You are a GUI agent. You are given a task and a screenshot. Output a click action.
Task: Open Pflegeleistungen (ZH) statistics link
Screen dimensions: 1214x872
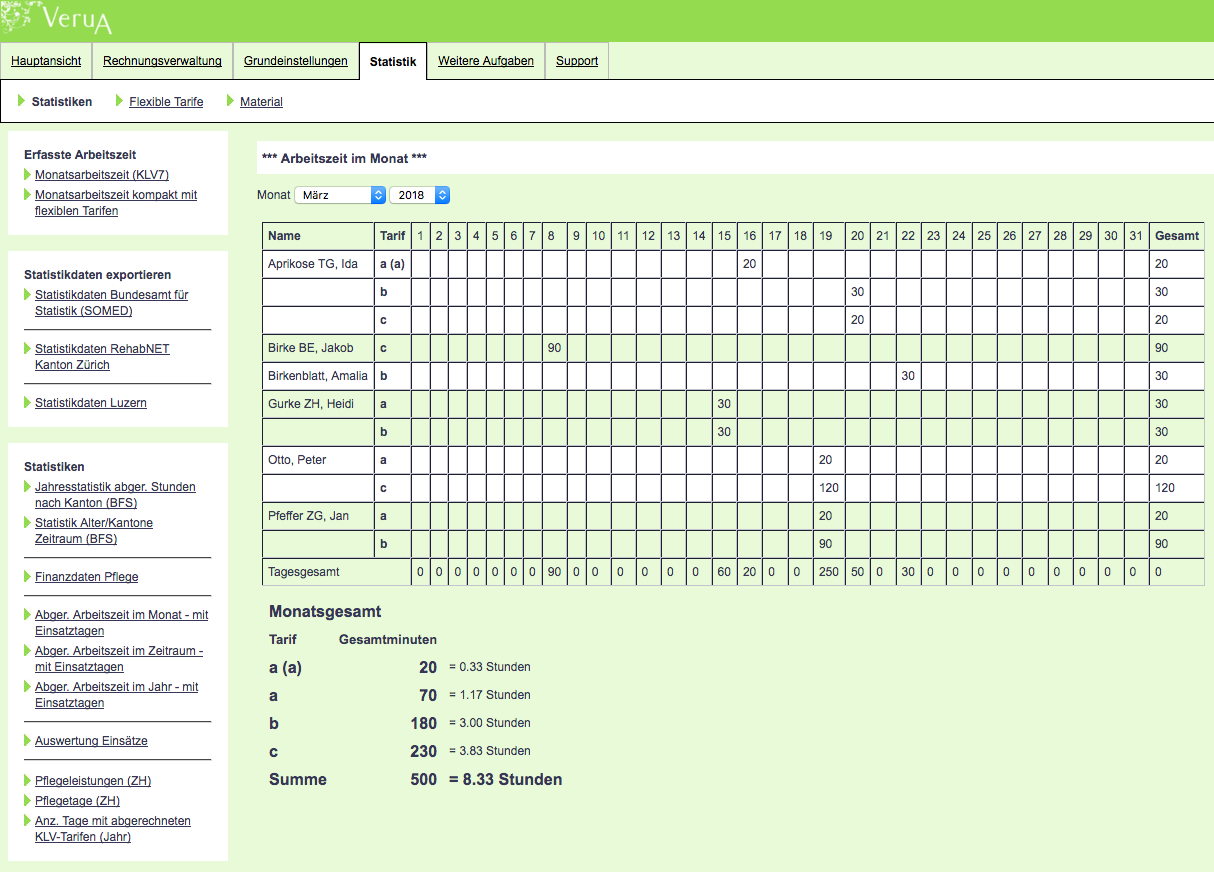(x=93, y=781)
